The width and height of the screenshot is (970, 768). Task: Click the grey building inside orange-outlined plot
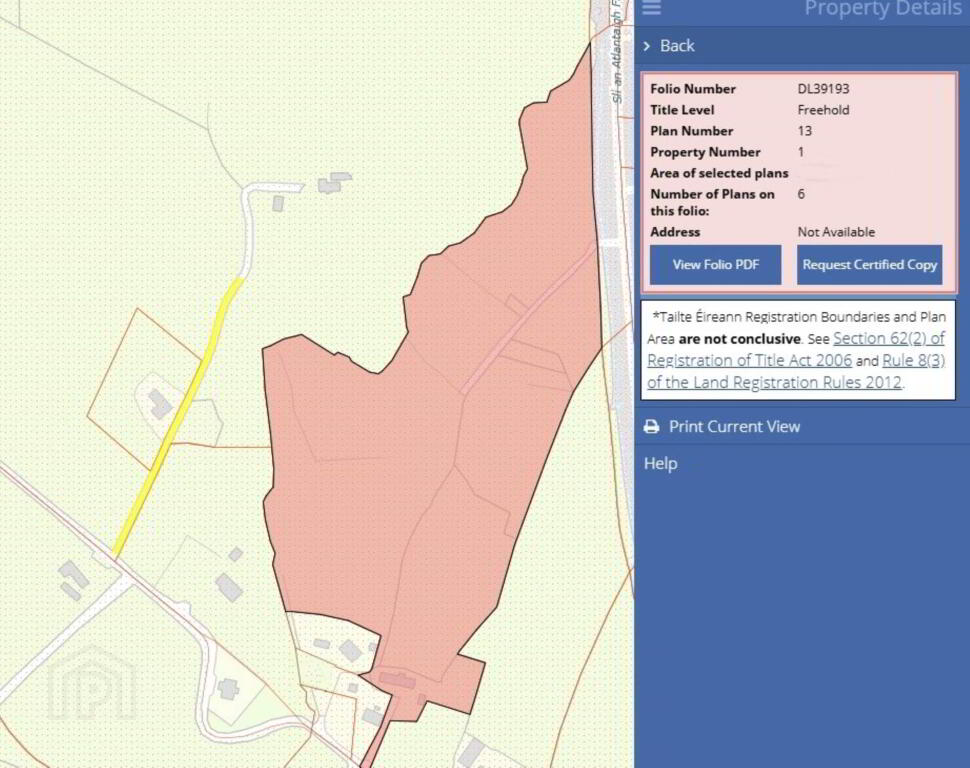160,403
